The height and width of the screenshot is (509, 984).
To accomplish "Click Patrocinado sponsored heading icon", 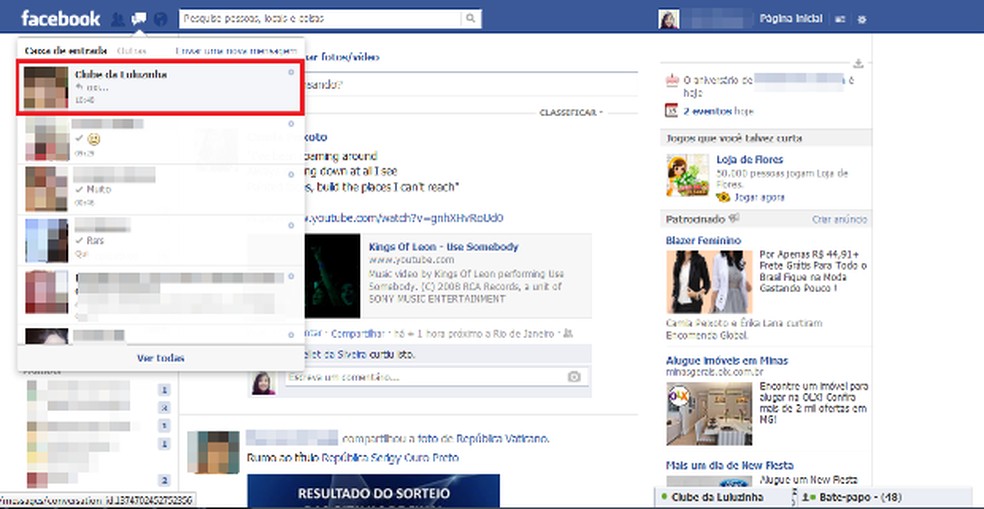I will click(732, 218).
